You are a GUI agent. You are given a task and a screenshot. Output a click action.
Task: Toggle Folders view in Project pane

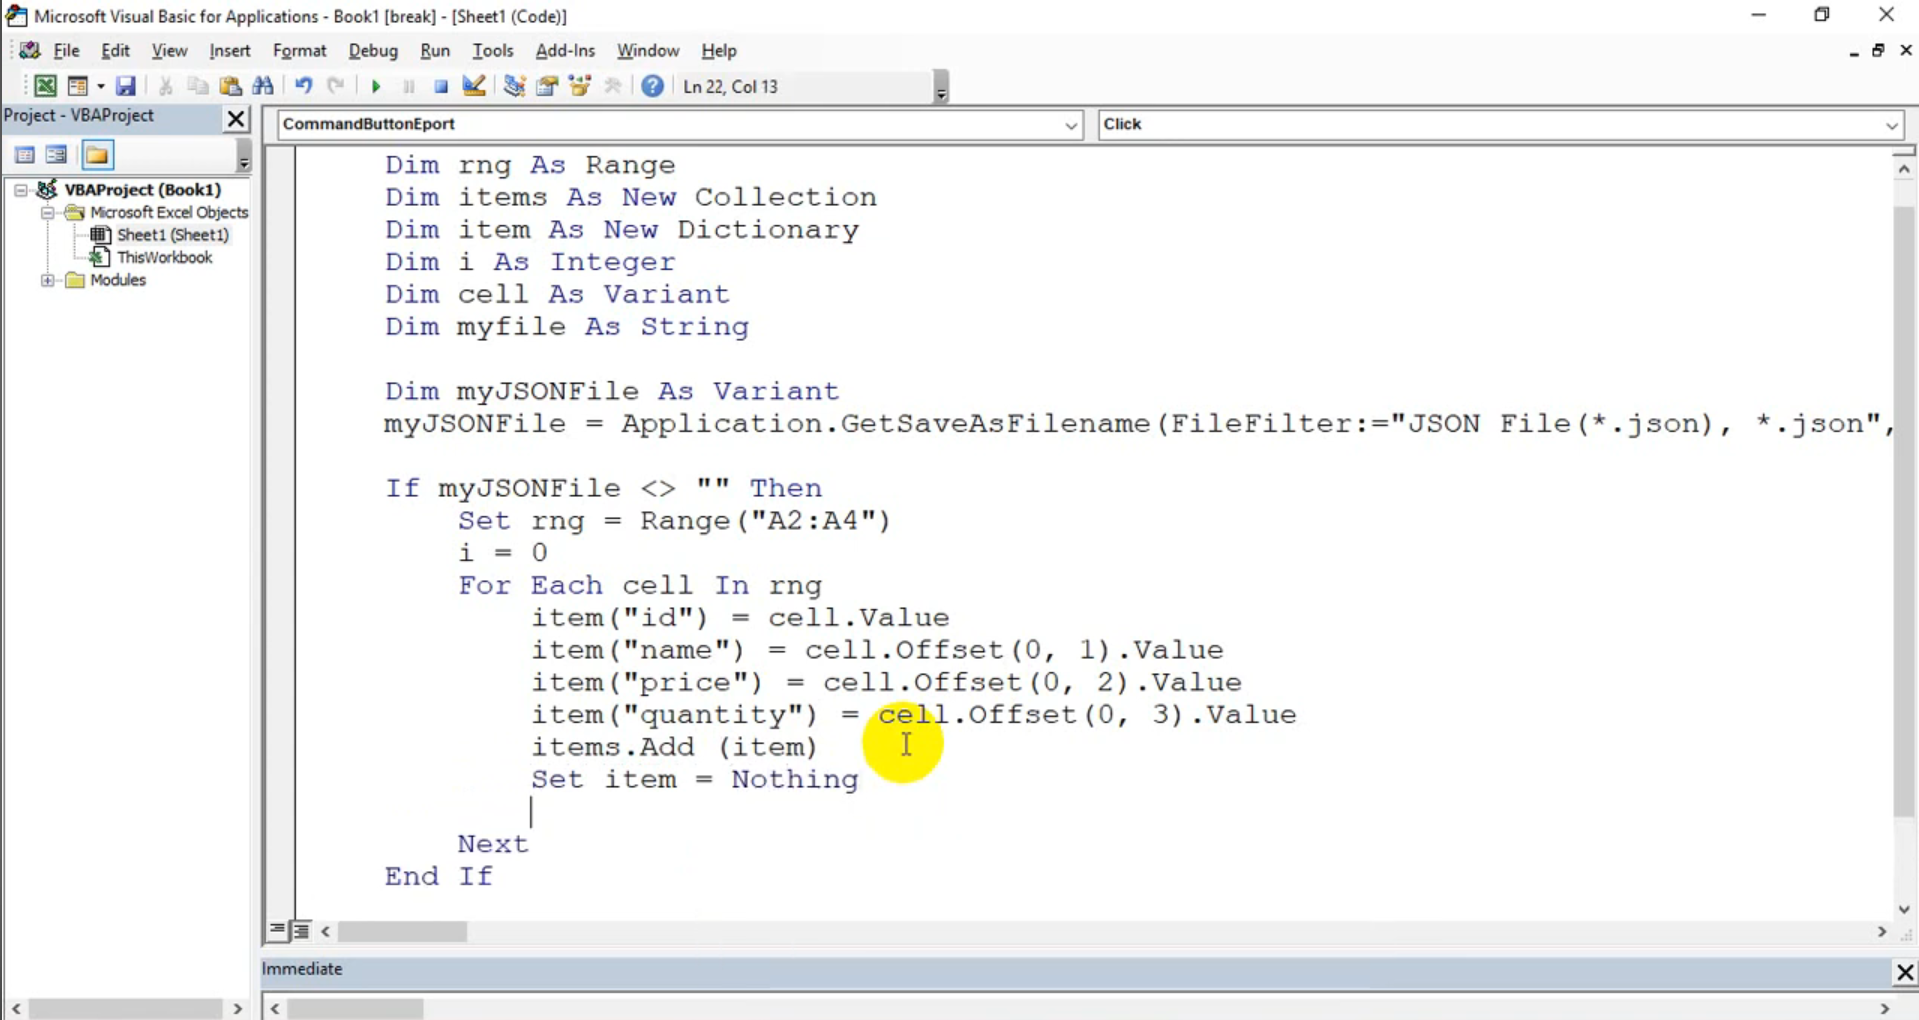pos(97,155)
